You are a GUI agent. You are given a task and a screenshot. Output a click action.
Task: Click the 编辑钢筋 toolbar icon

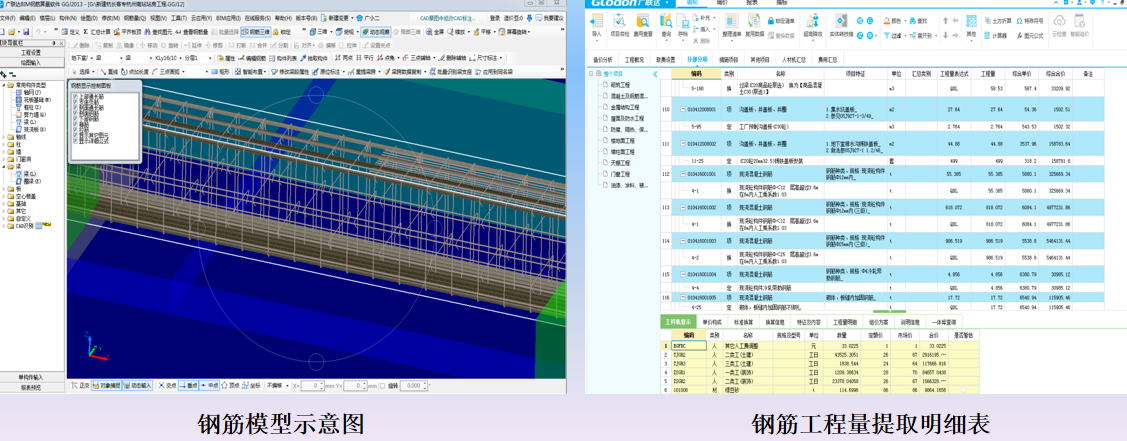pyautogui.click(x=252, y=57)
